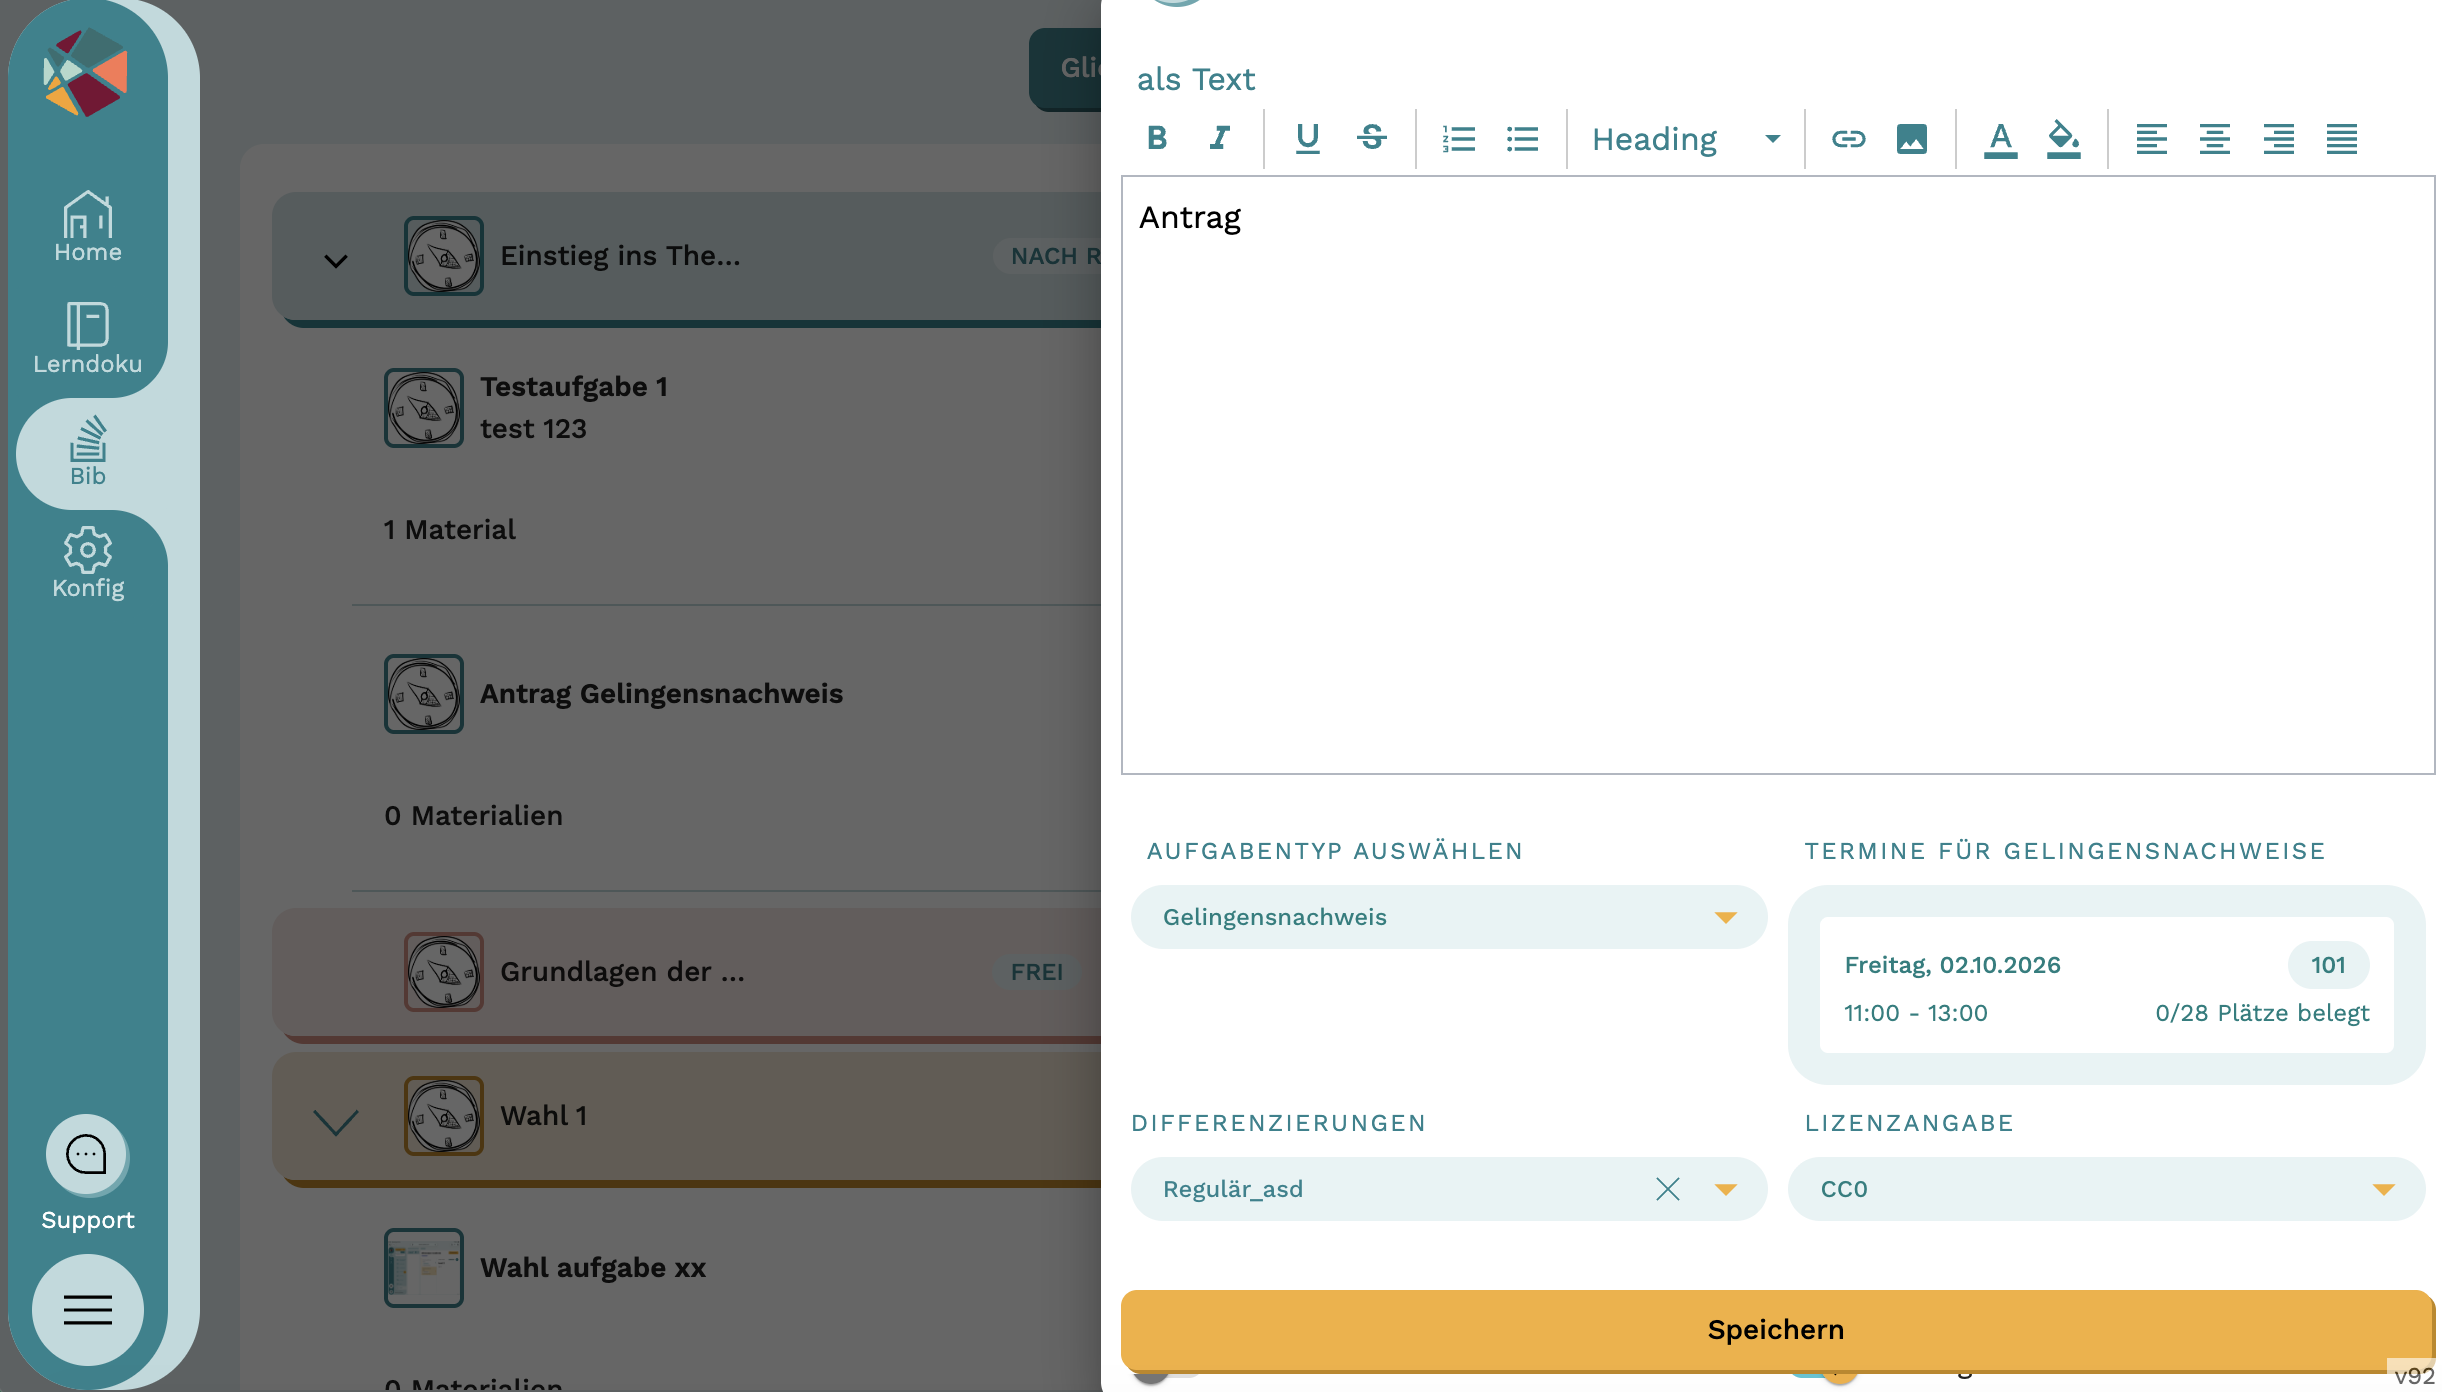Open the Gelingensnachweis task type dropdown
The height and width of the screenshot is (1392, 2442).
(1449, 917)
